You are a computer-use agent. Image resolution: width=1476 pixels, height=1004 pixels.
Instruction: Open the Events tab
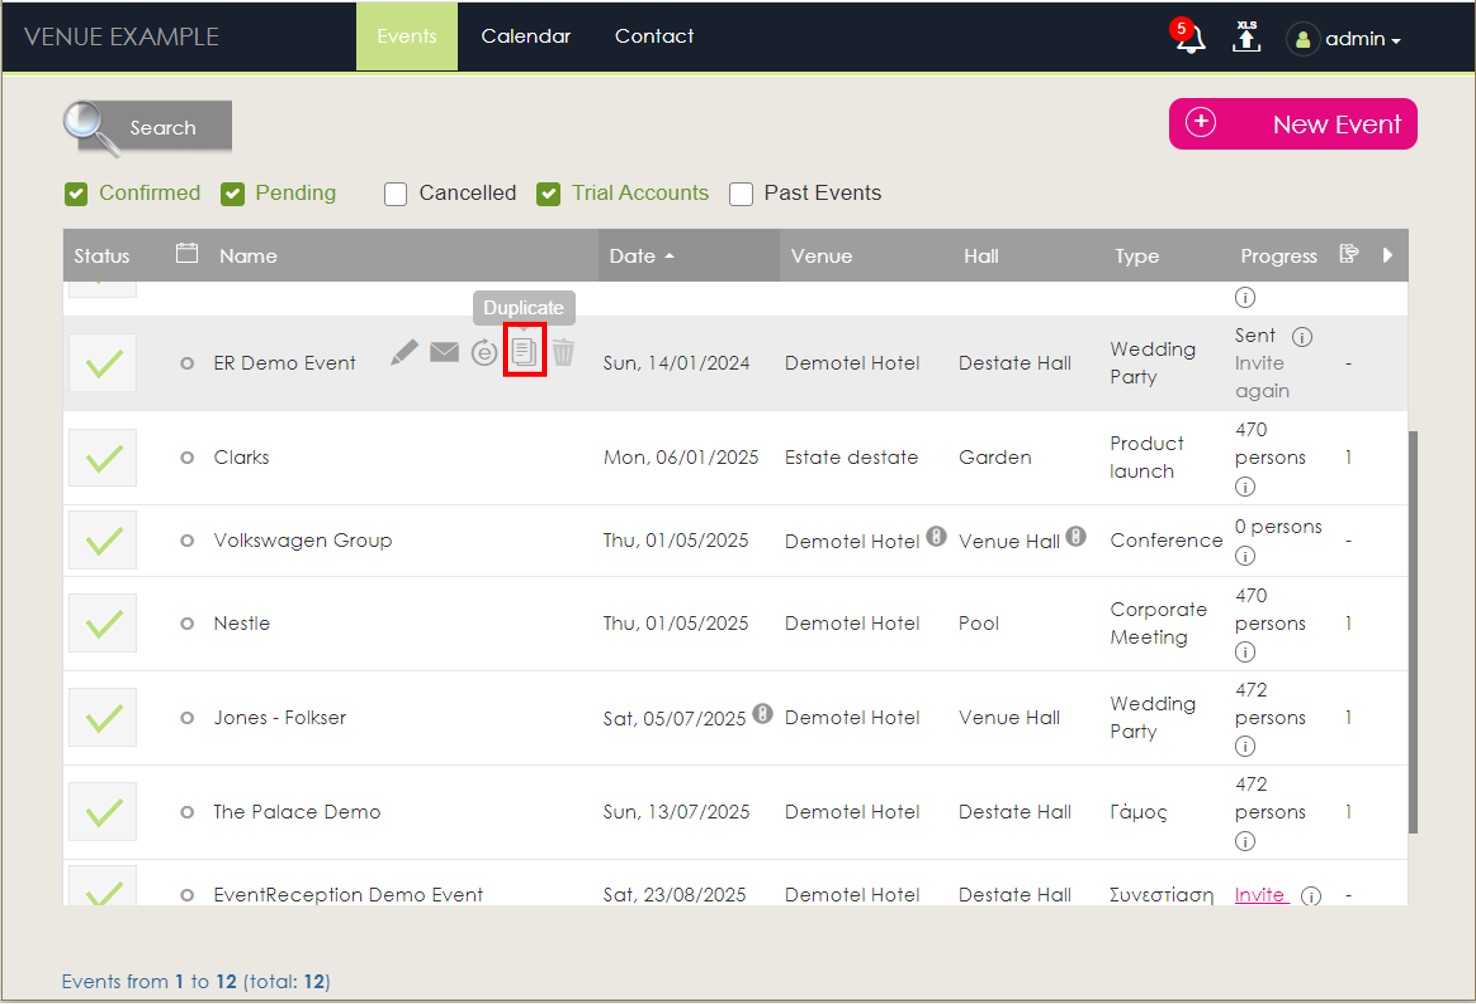407,36
